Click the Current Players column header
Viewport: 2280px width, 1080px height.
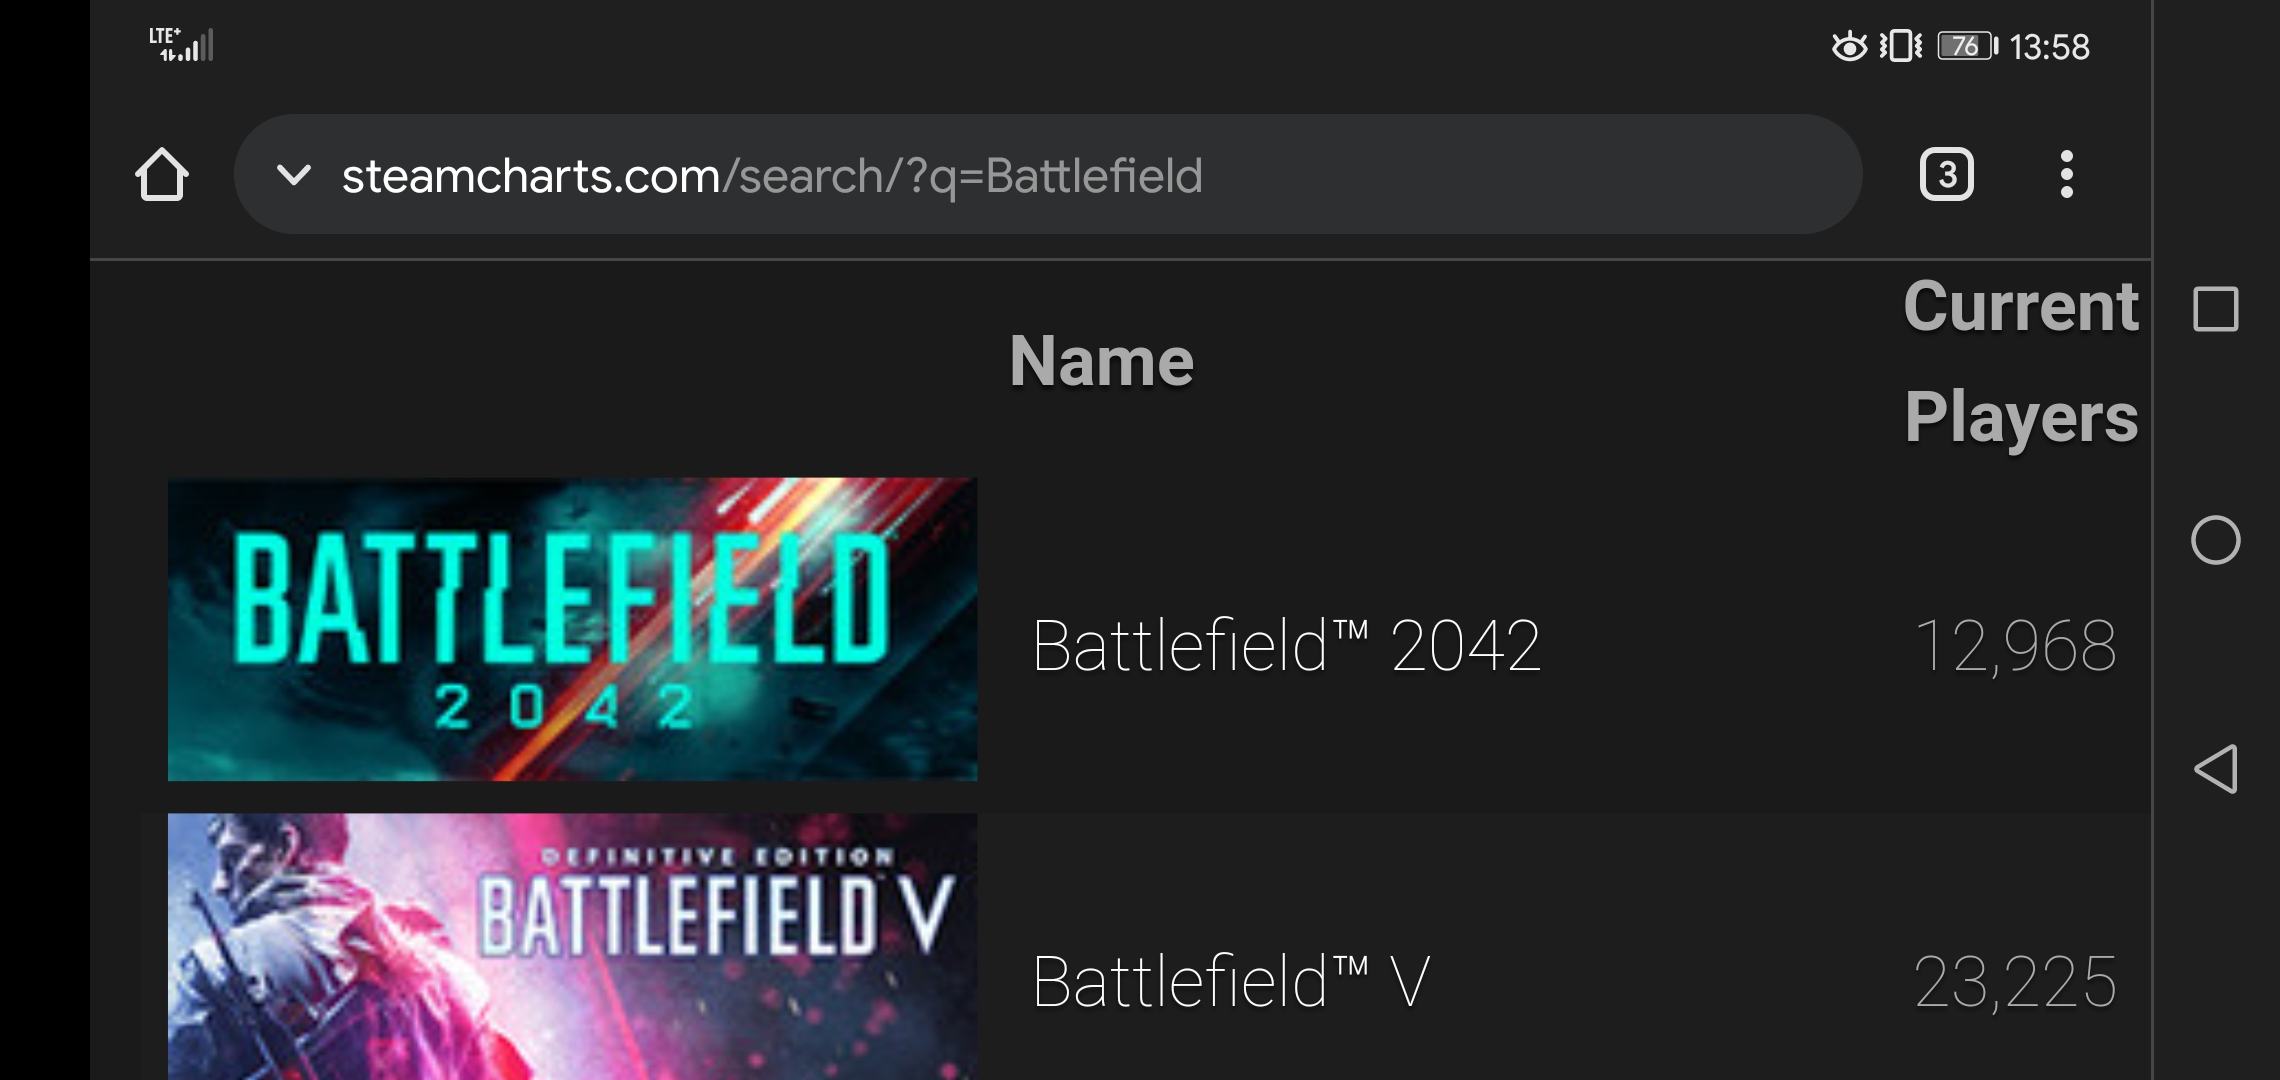[x=2021, y=361]
